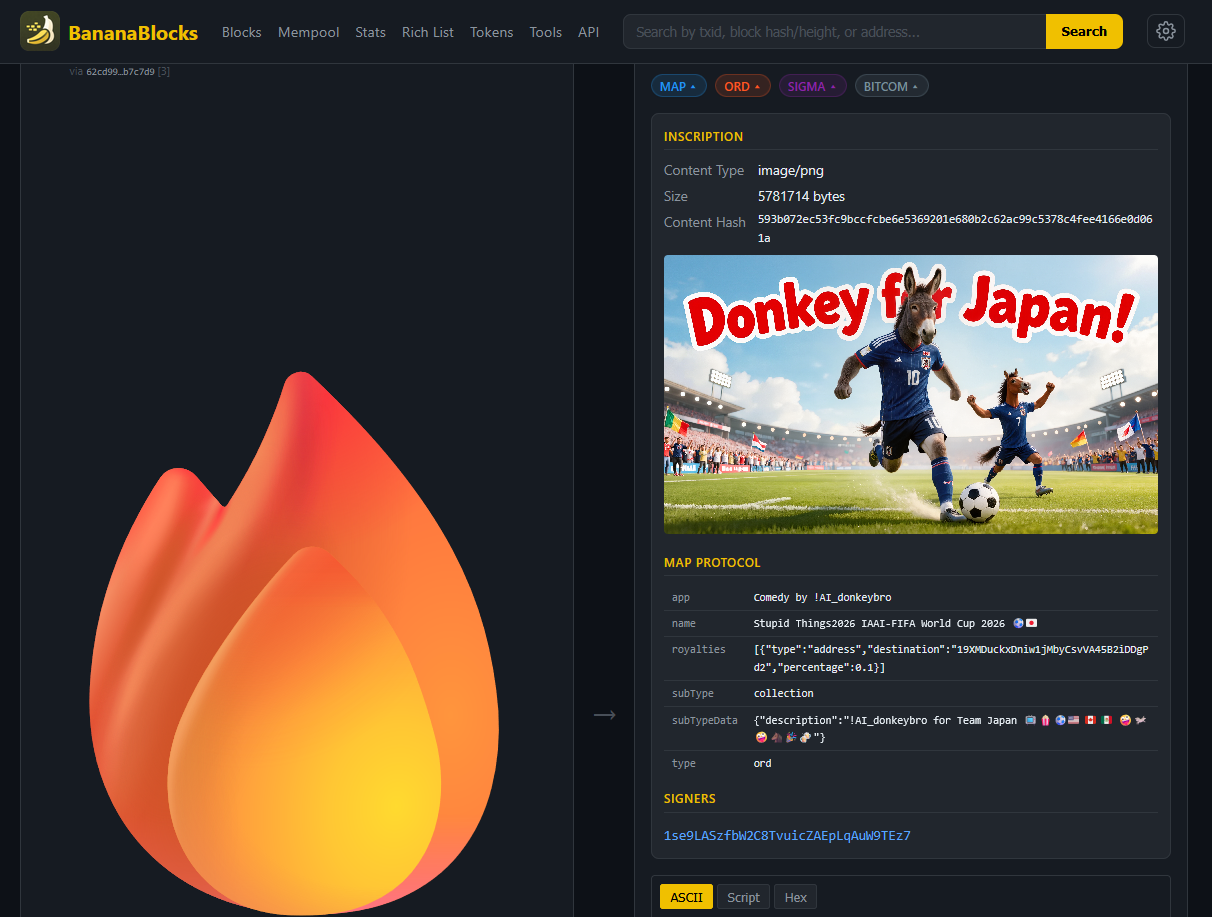This screenshot has width=1212, height=921.
Task: Click the yellow Search button
Action: 1084,32
